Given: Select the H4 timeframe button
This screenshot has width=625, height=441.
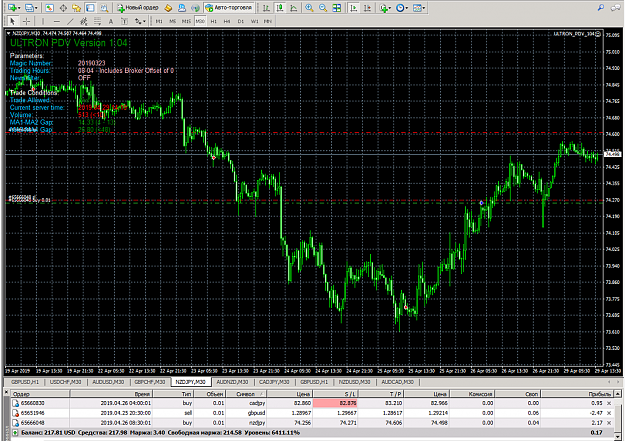Looking at the screenshot, I should click(227, 21).
